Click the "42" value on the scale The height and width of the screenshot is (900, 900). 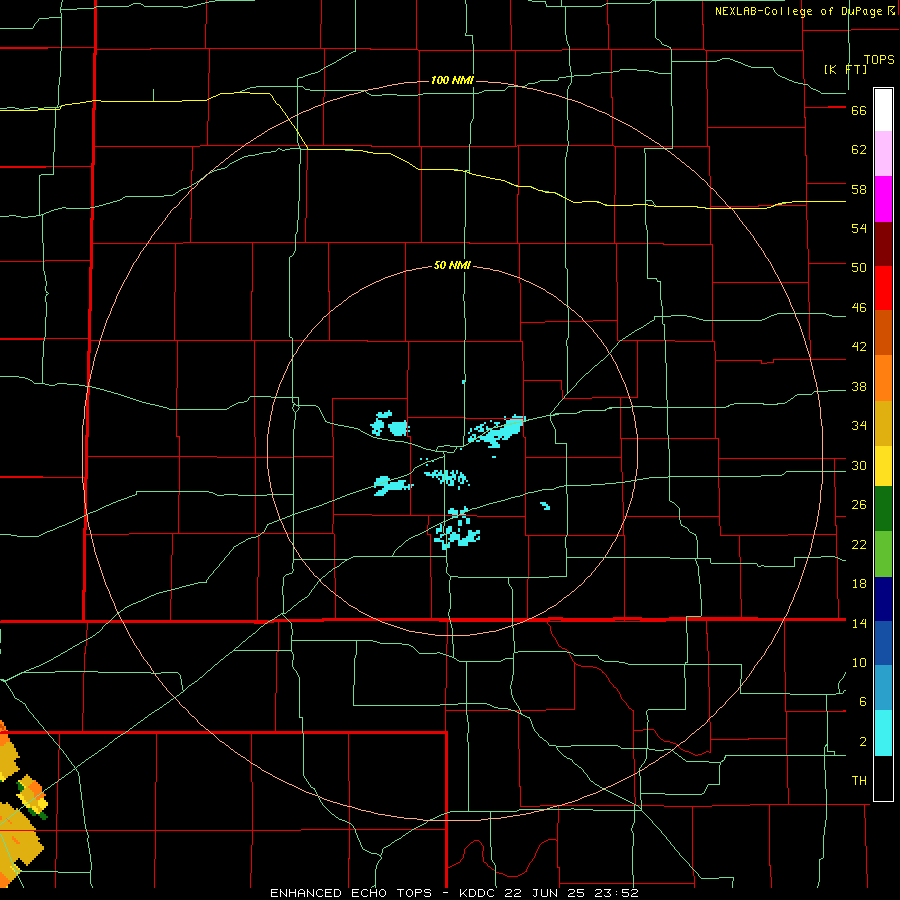[859, 347]
